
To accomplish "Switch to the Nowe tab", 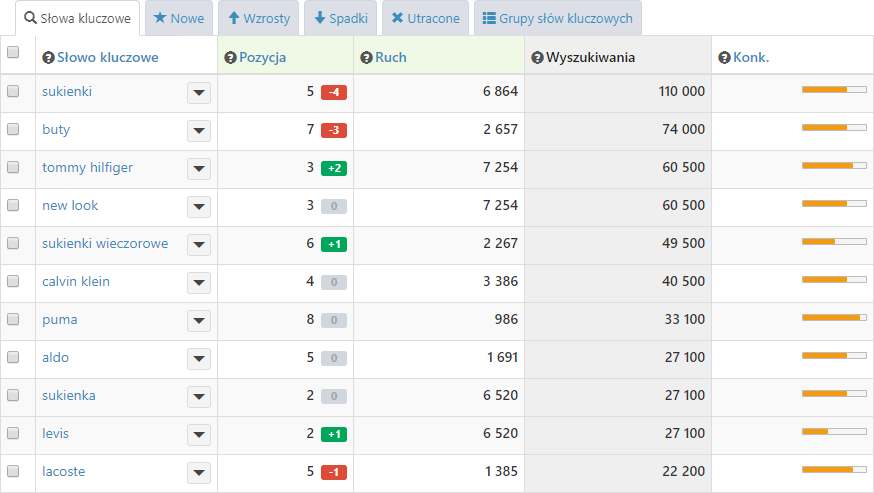I will click(178, 18).
